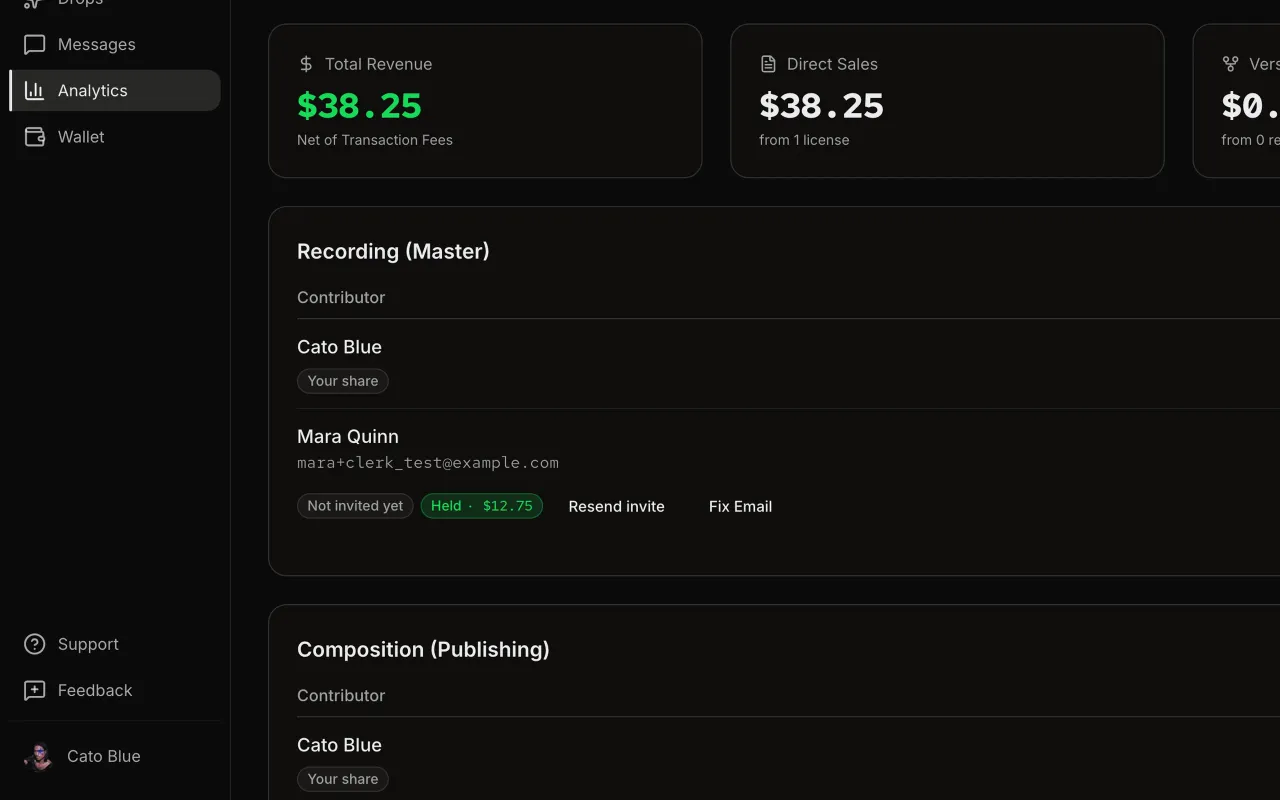Screen dimensions: 1280x800
Task: Click the Recording (Master) heading
Action: (x=393, y=251)
